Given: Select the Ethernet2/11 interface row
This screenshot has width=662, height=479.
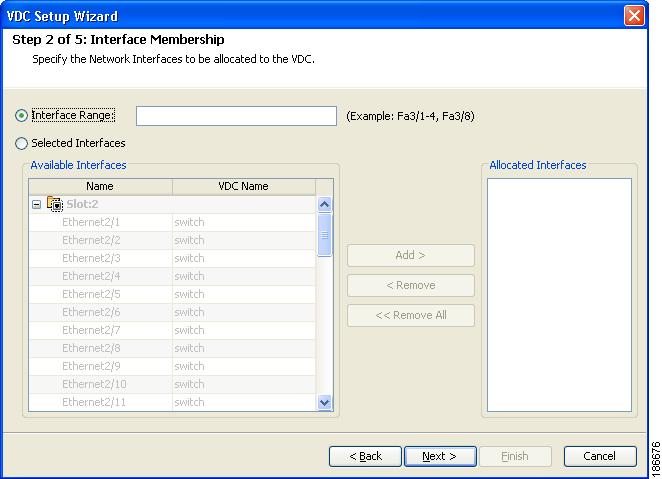Looking at the screenshot, I should pyautogui.click(x=172, y=402).
